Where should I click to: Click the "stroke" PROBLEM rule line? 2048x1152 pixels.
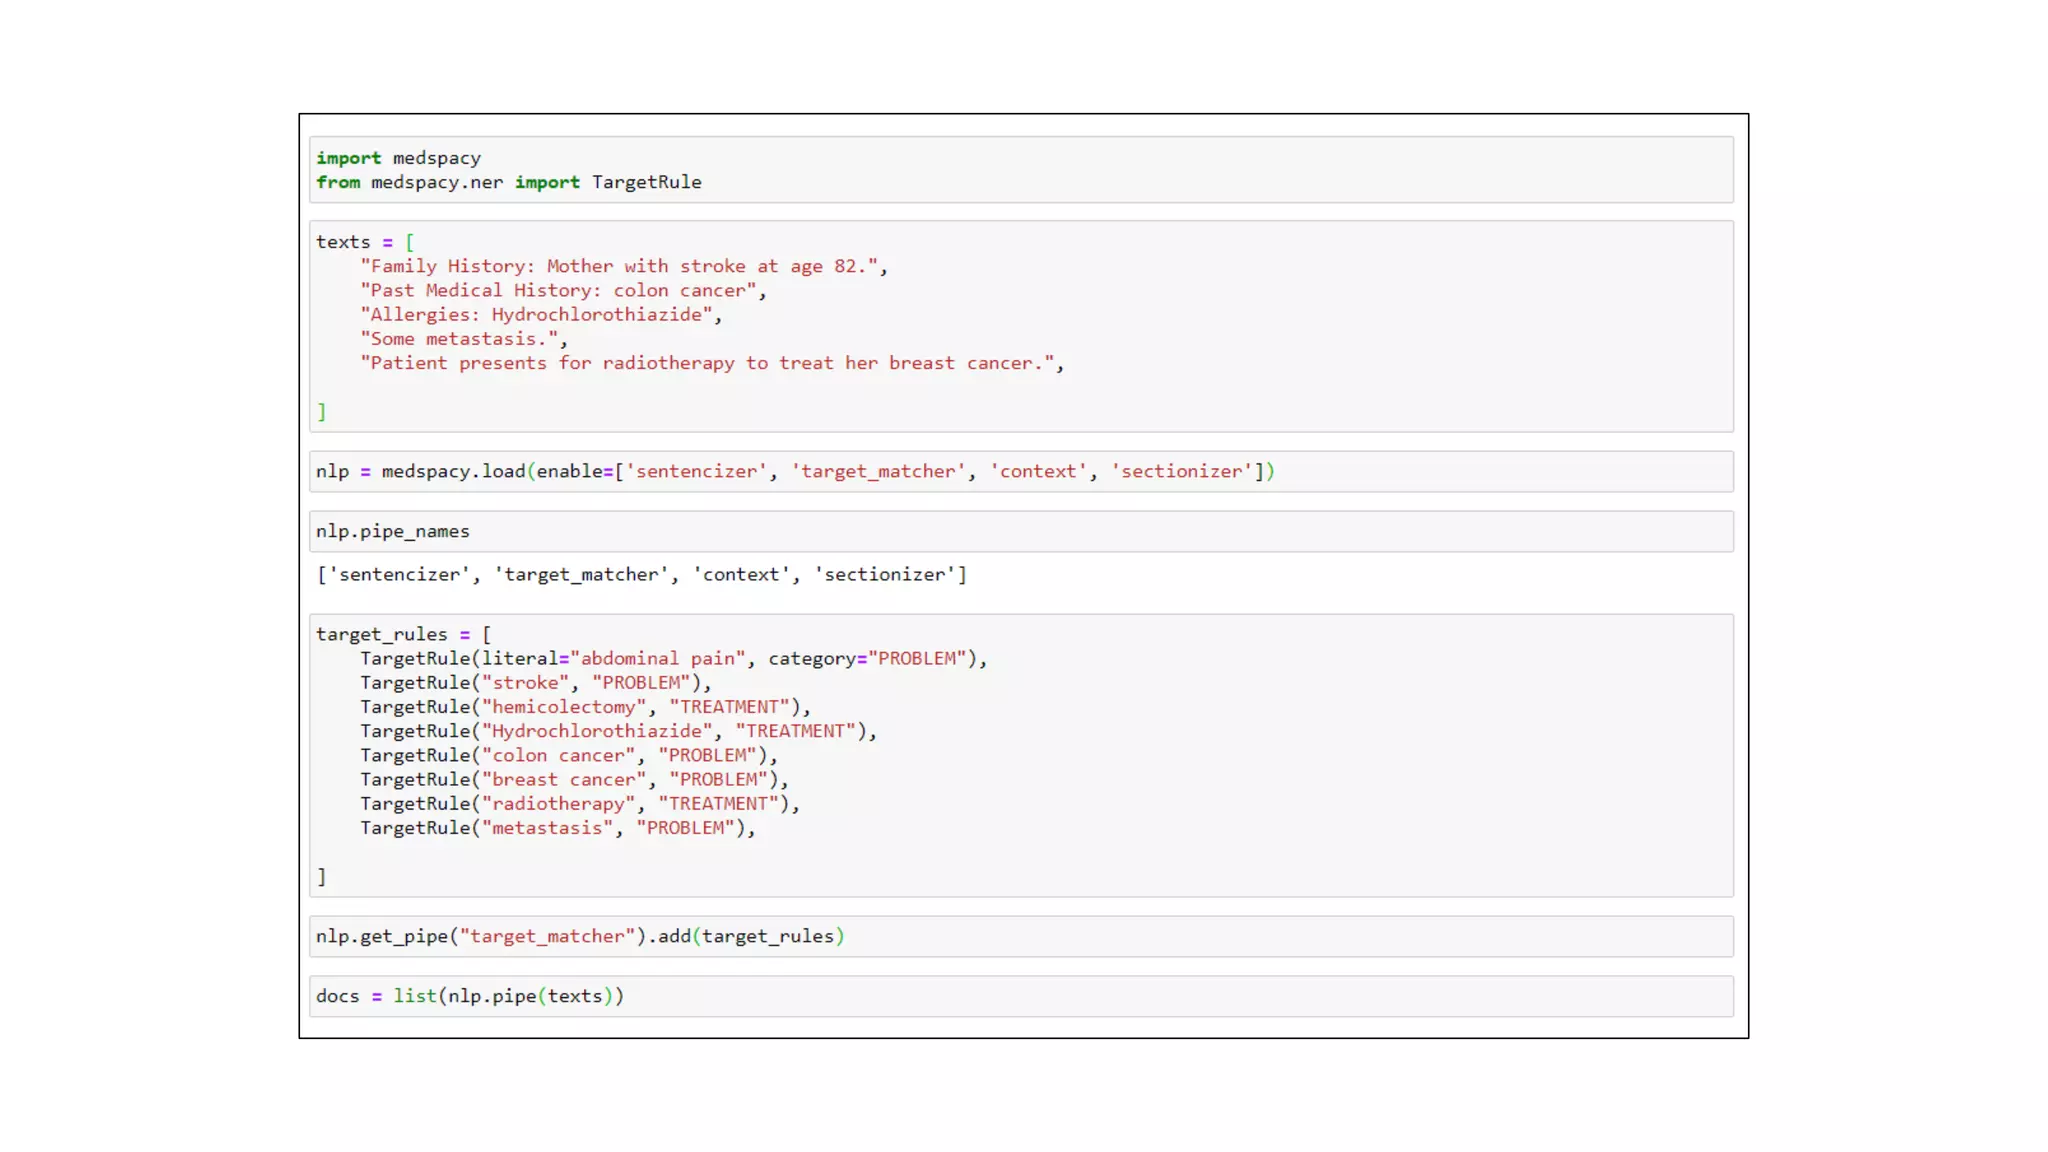click(535, 683)
